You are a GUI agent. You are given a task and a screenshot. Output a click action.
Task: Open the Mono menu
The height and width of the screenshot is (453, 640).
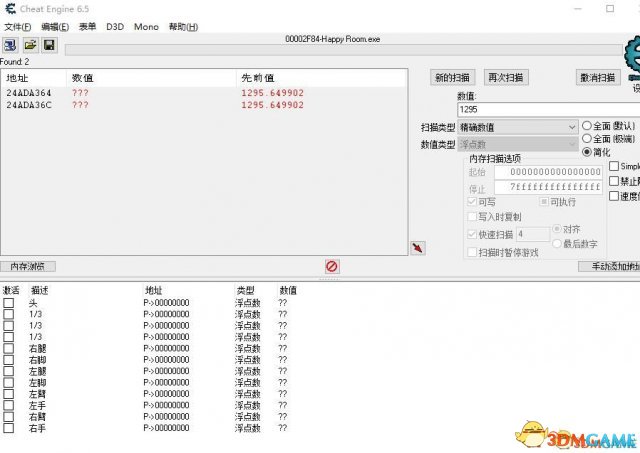(x=146, y=27)
